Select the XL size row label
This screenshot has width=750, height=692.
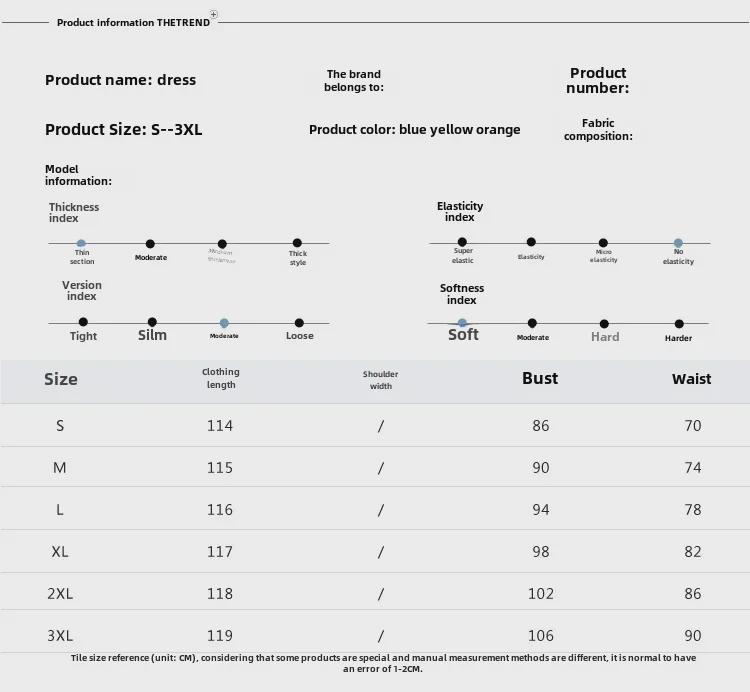pos(60,552)
